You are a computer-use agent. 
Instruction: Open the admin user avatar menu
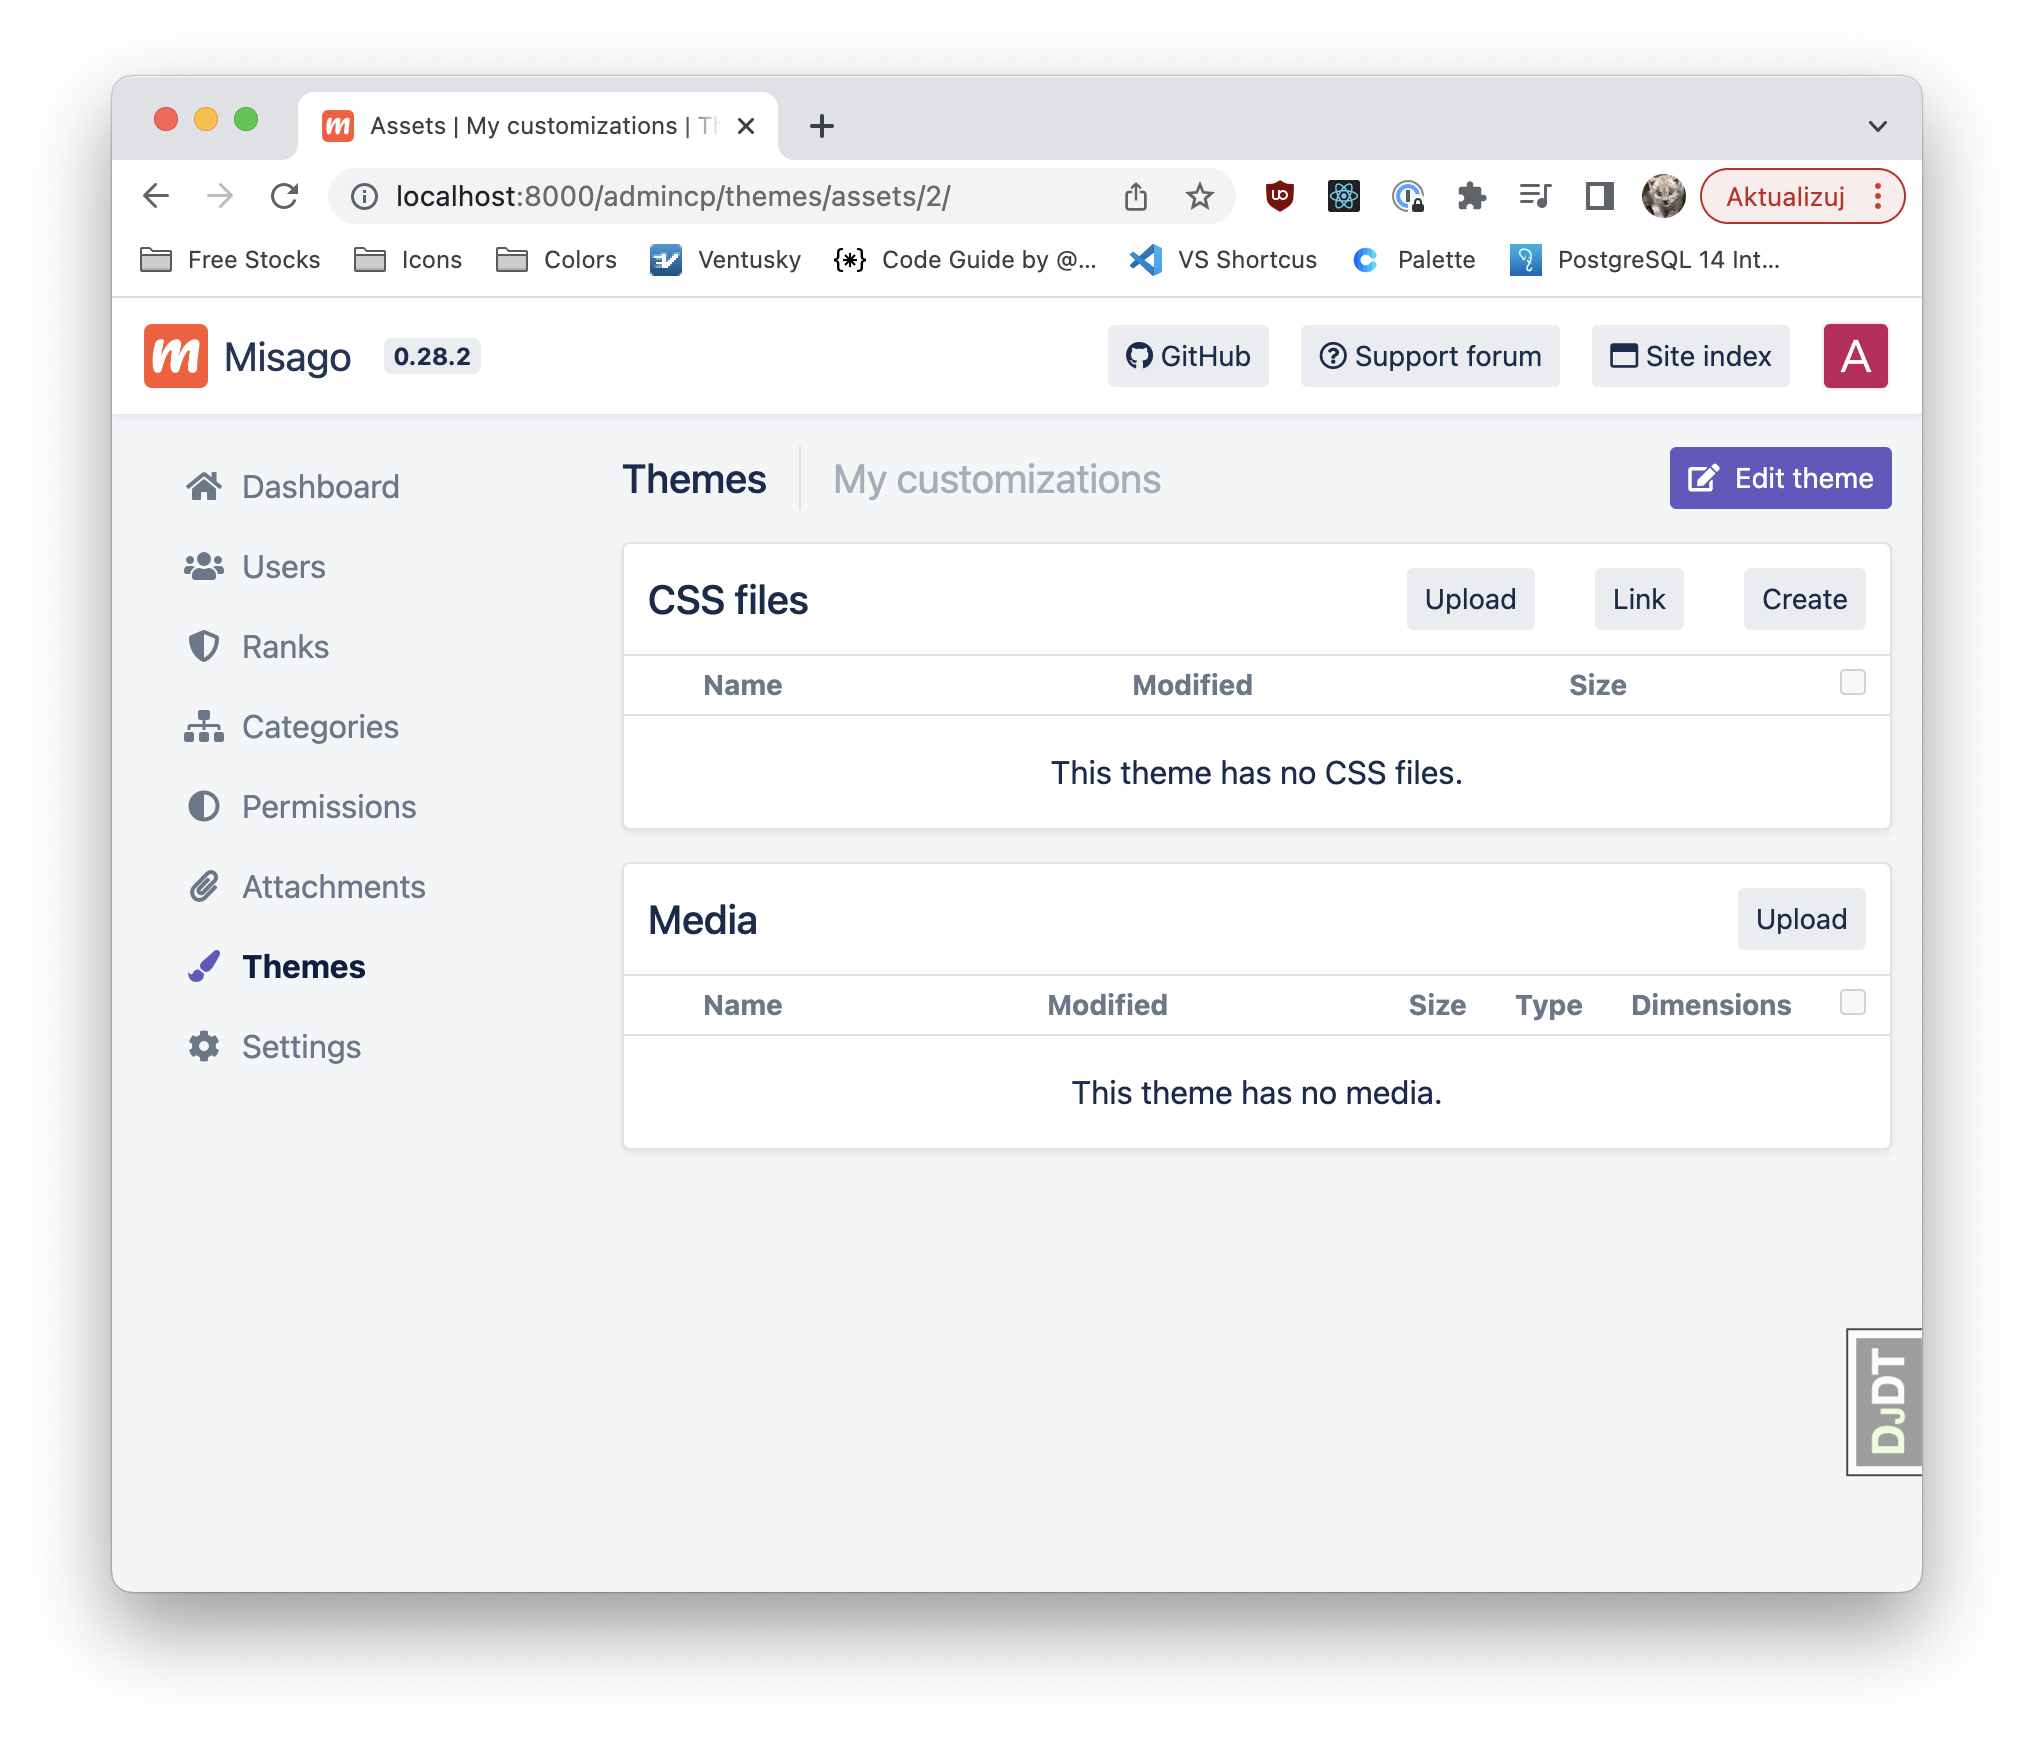point(1855,356)
